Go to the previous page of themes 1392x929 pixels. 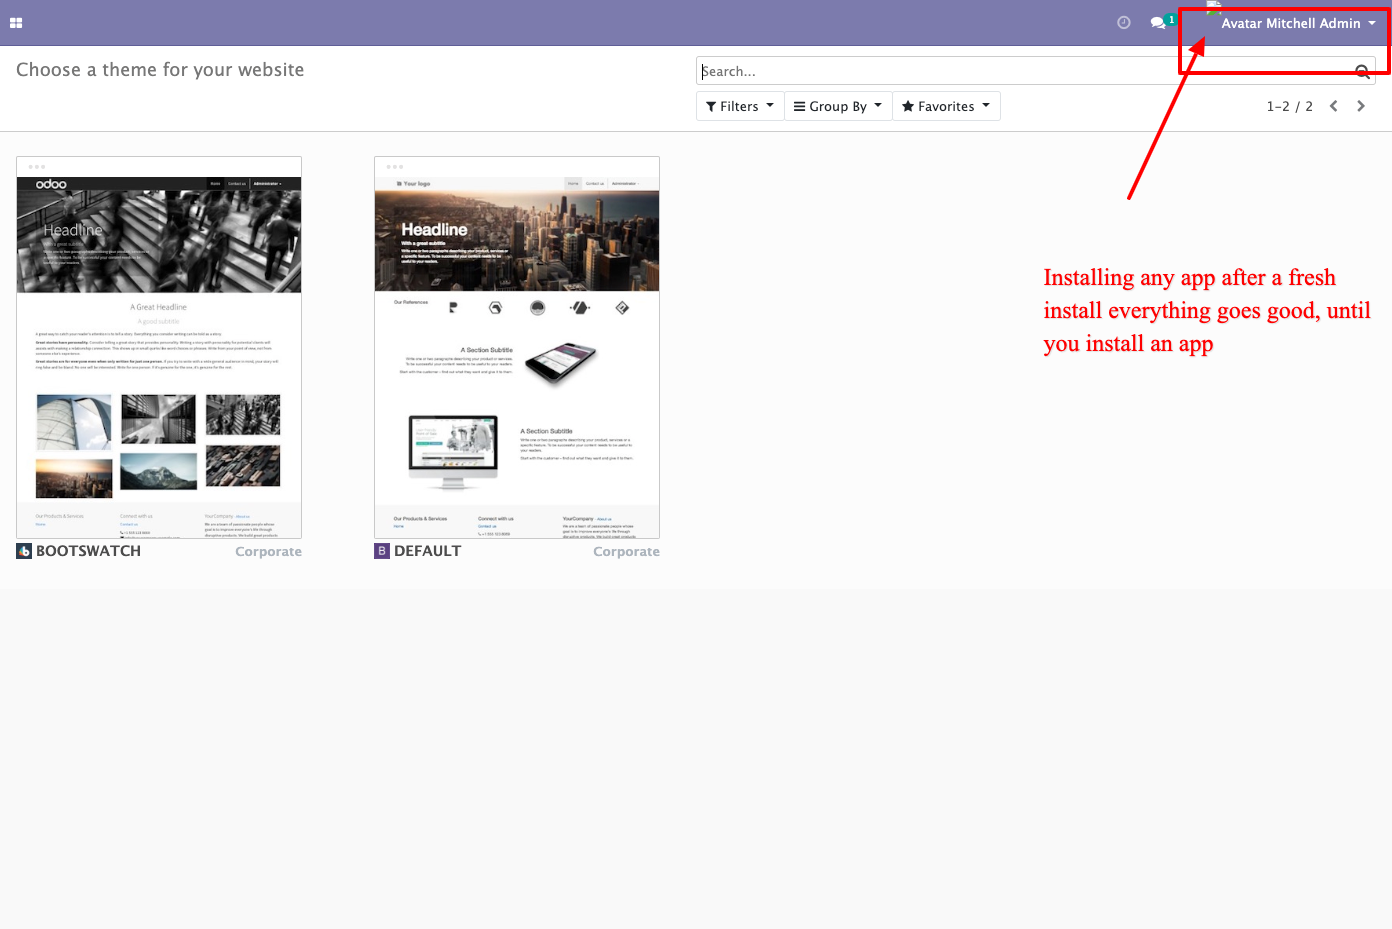point(1333,105)
